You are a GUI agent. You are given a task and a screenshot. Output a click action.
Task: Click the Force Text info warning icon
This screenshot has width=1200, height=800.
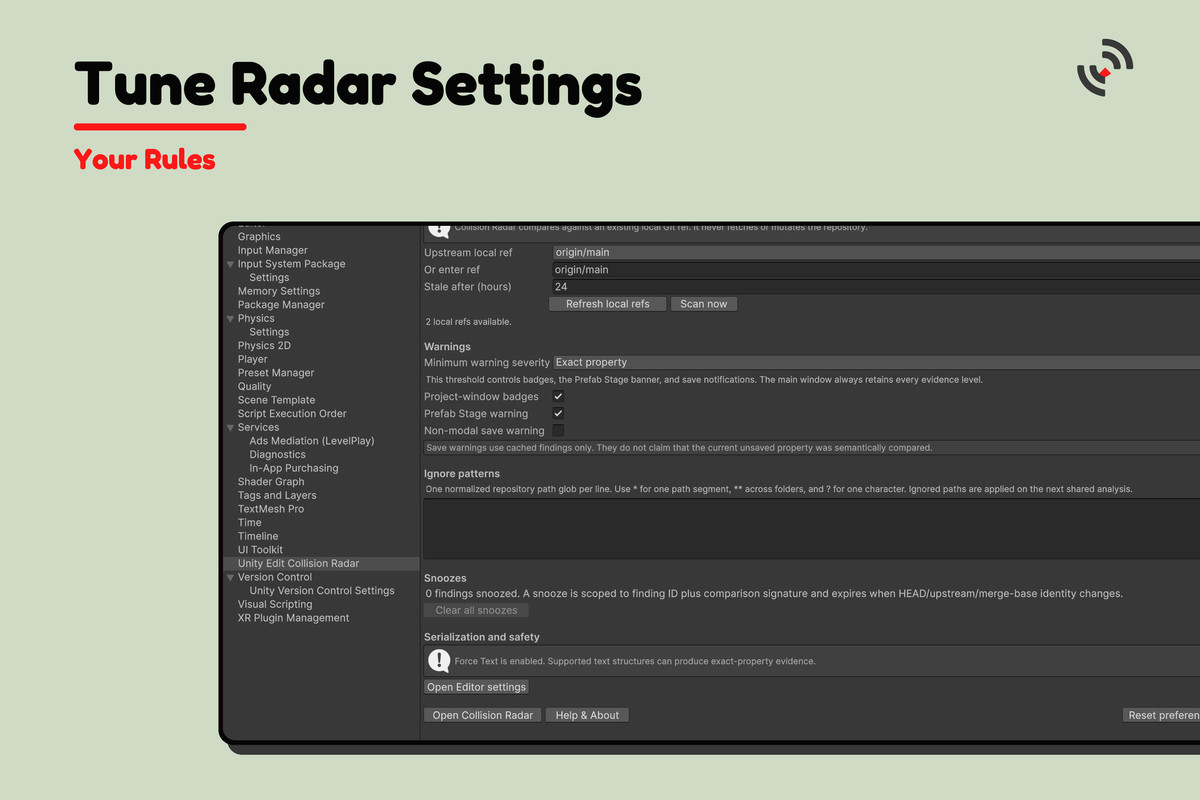point(439,661)
